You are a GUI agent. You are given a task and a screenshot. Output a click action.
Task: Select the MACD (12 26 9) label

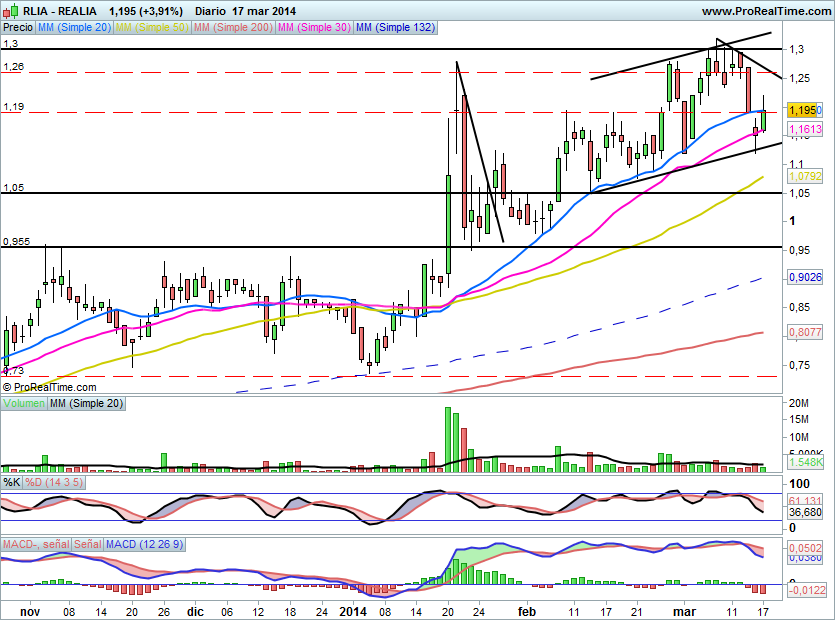coord(144,544)
